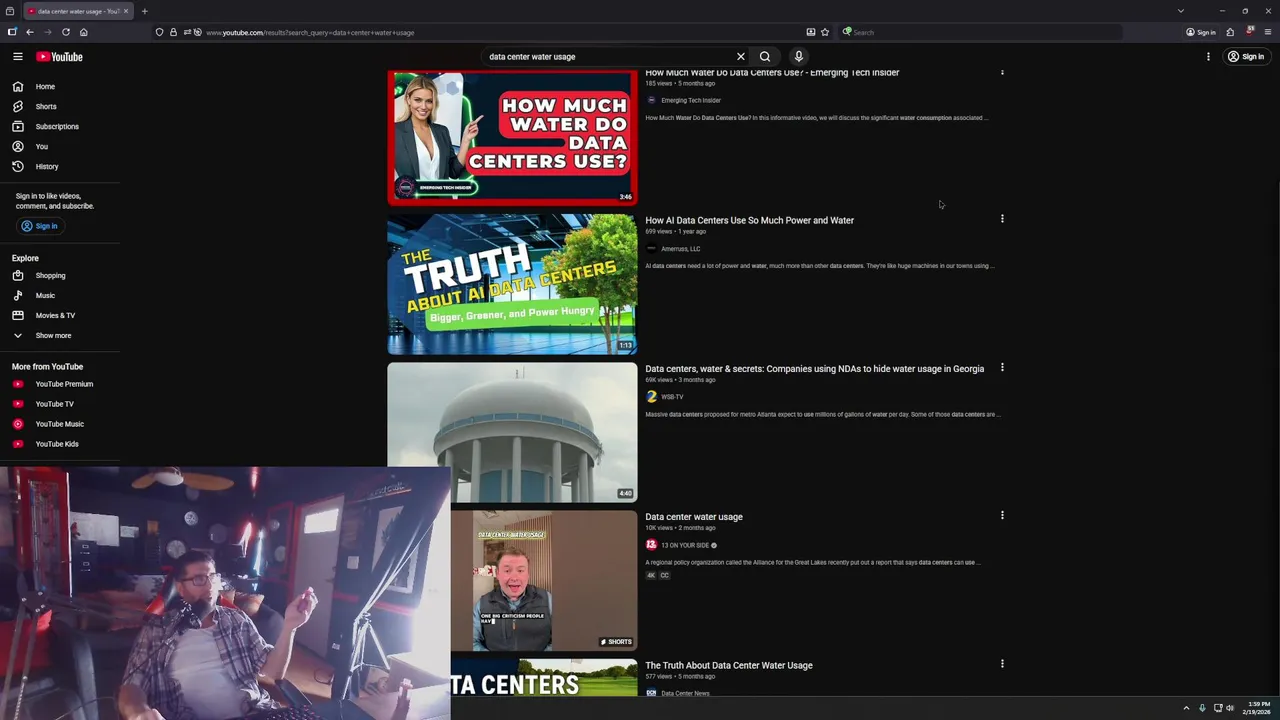
Task: Bookmark this page with the star icon
Action: point(825,32)
